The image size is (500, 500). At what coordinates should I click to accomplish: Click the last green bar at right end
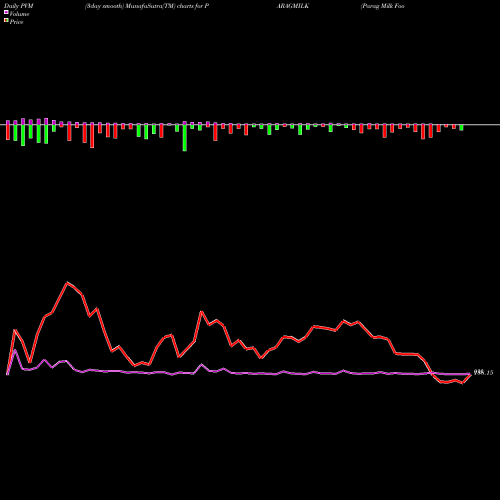click(x=461, y=128)
